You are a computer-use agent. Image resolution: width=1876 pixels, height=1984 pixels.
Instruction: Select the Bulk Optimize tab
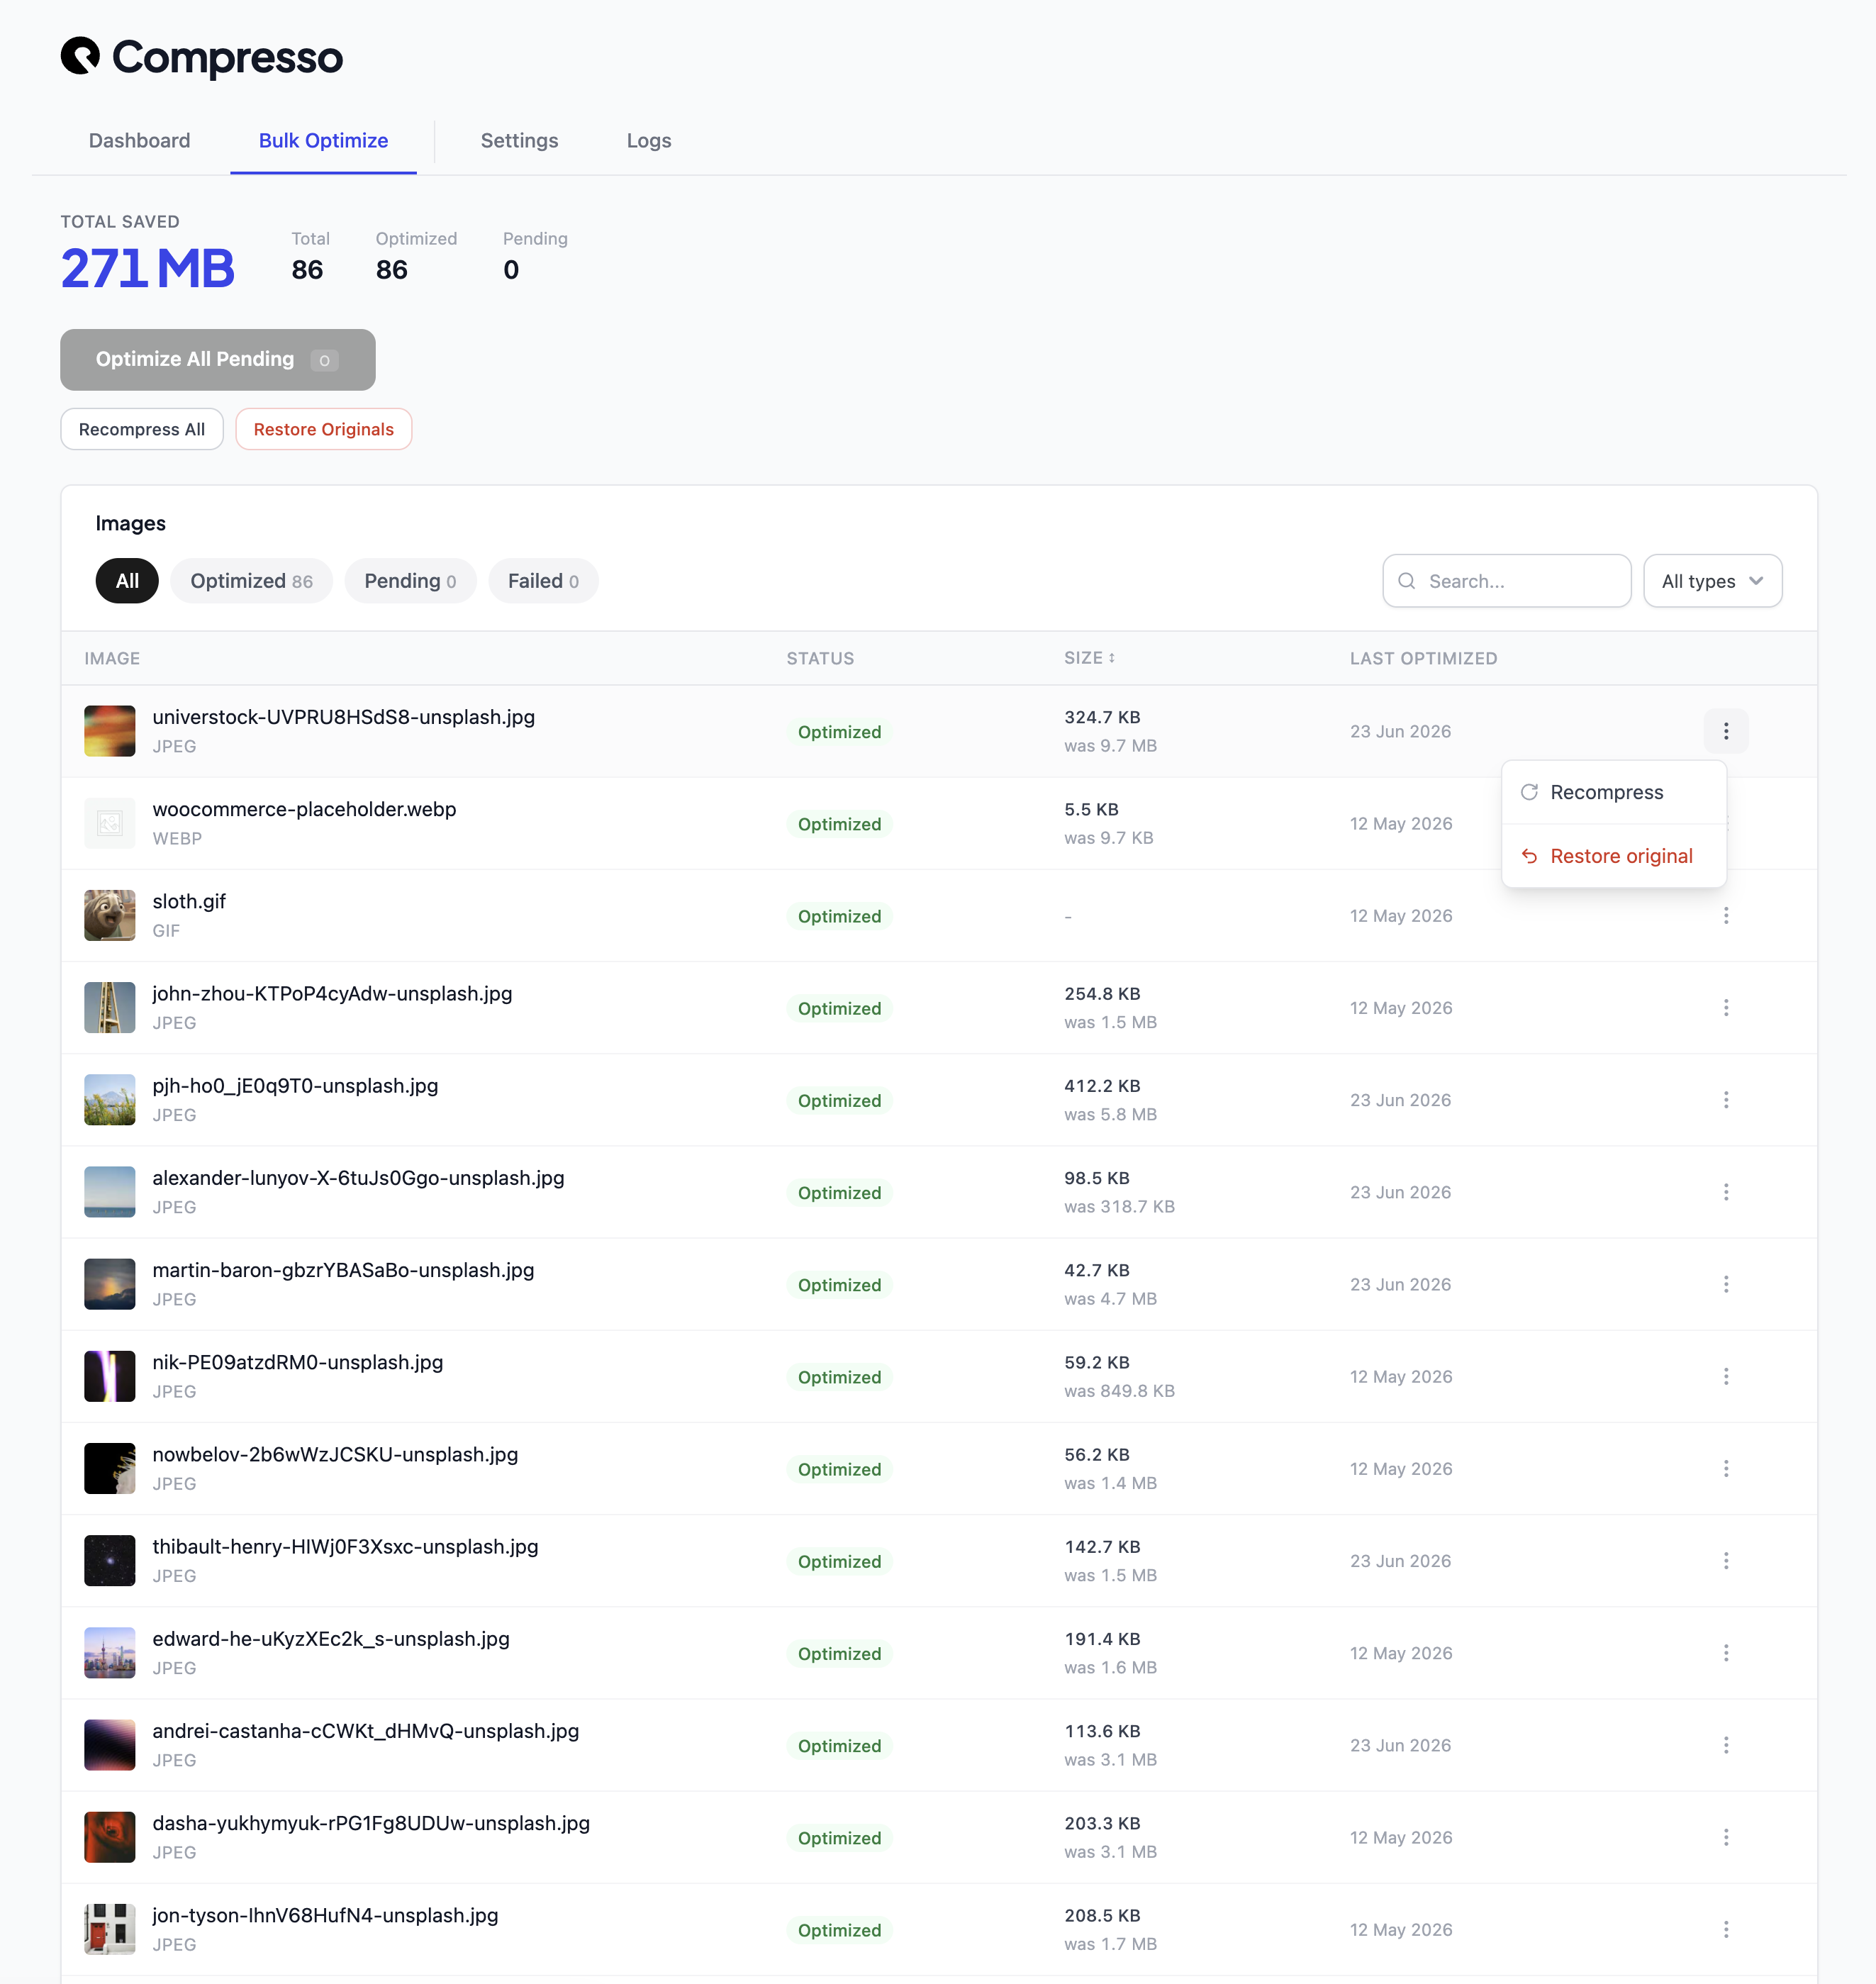pos(323,140)
